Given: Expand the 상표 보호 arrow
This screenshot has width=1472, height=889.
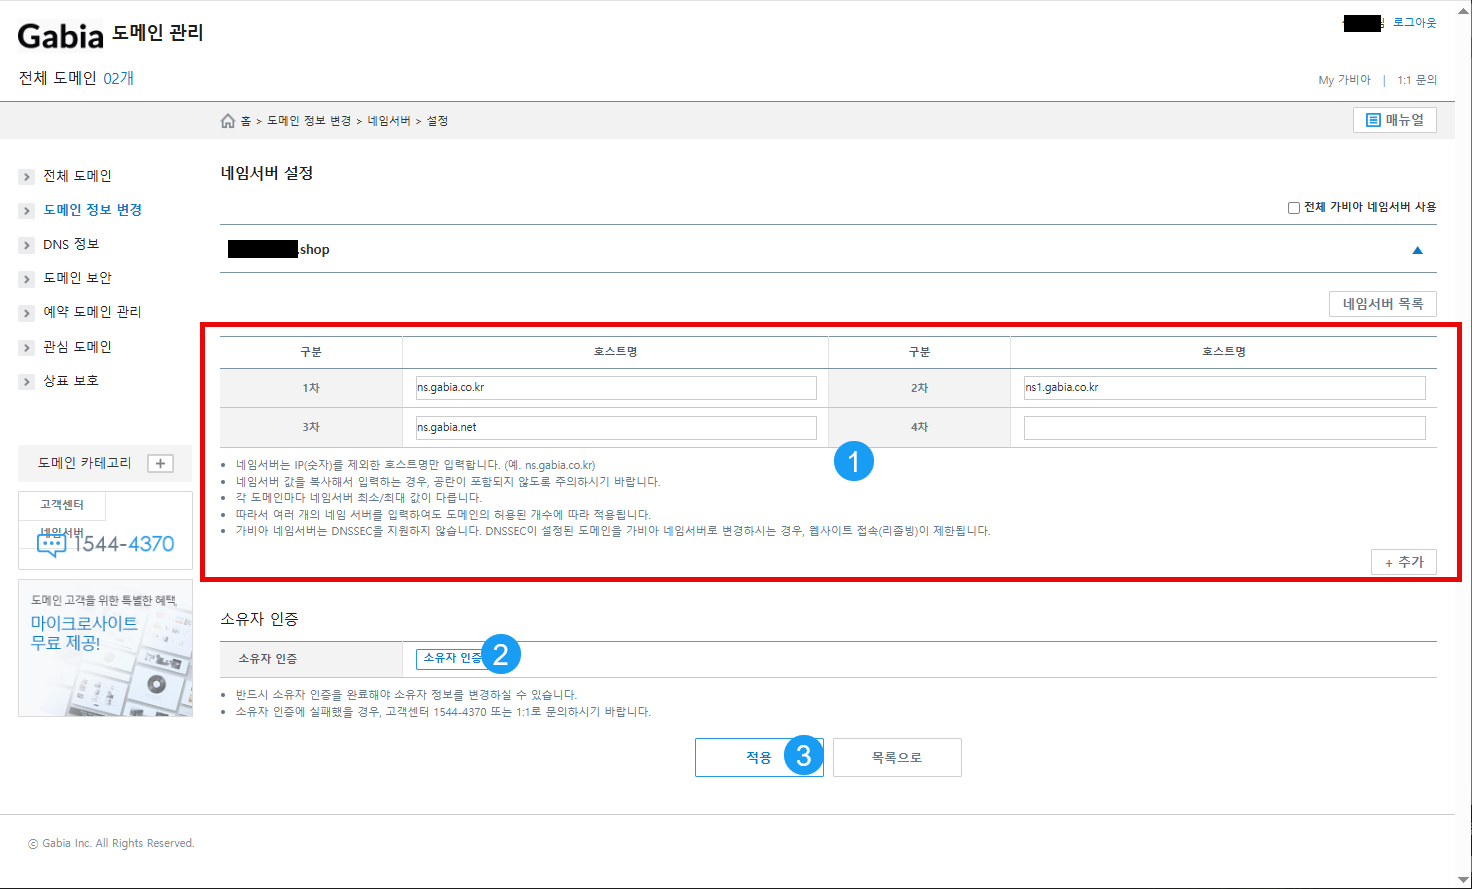Looking at the screenshot, I should click(x=27, y=382).
